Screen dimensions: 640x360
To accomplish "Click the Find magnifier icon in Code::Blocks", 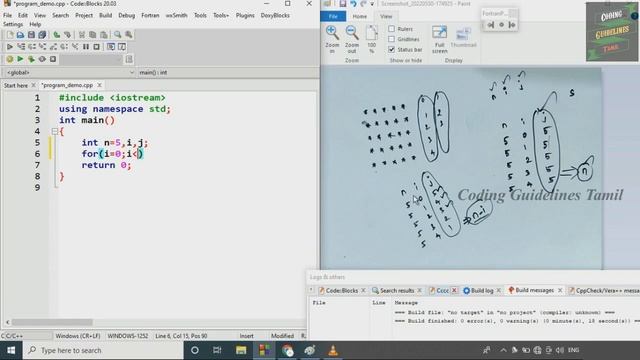I will 118,35.
